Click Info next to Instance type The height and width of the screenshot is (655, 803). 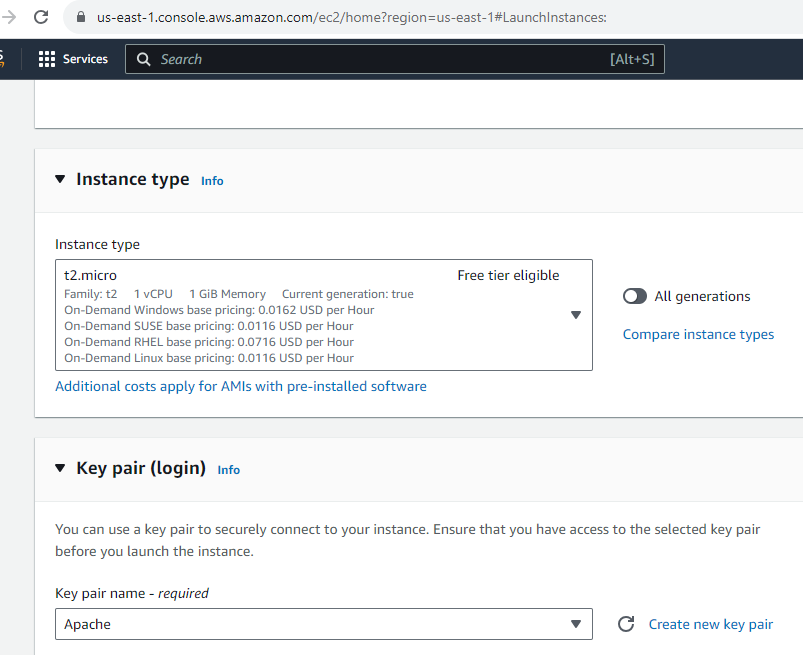coord(212,181)
